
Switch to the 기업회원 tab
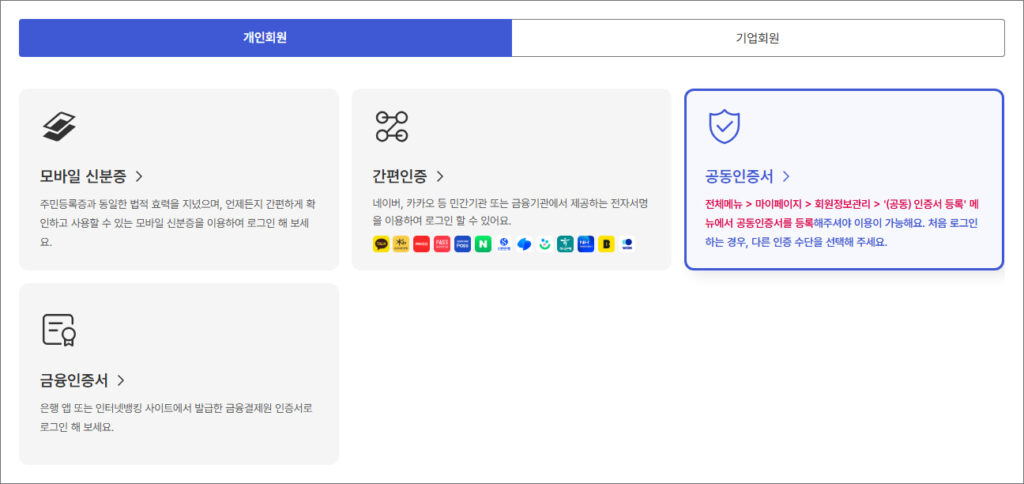(x=757, y=38)
